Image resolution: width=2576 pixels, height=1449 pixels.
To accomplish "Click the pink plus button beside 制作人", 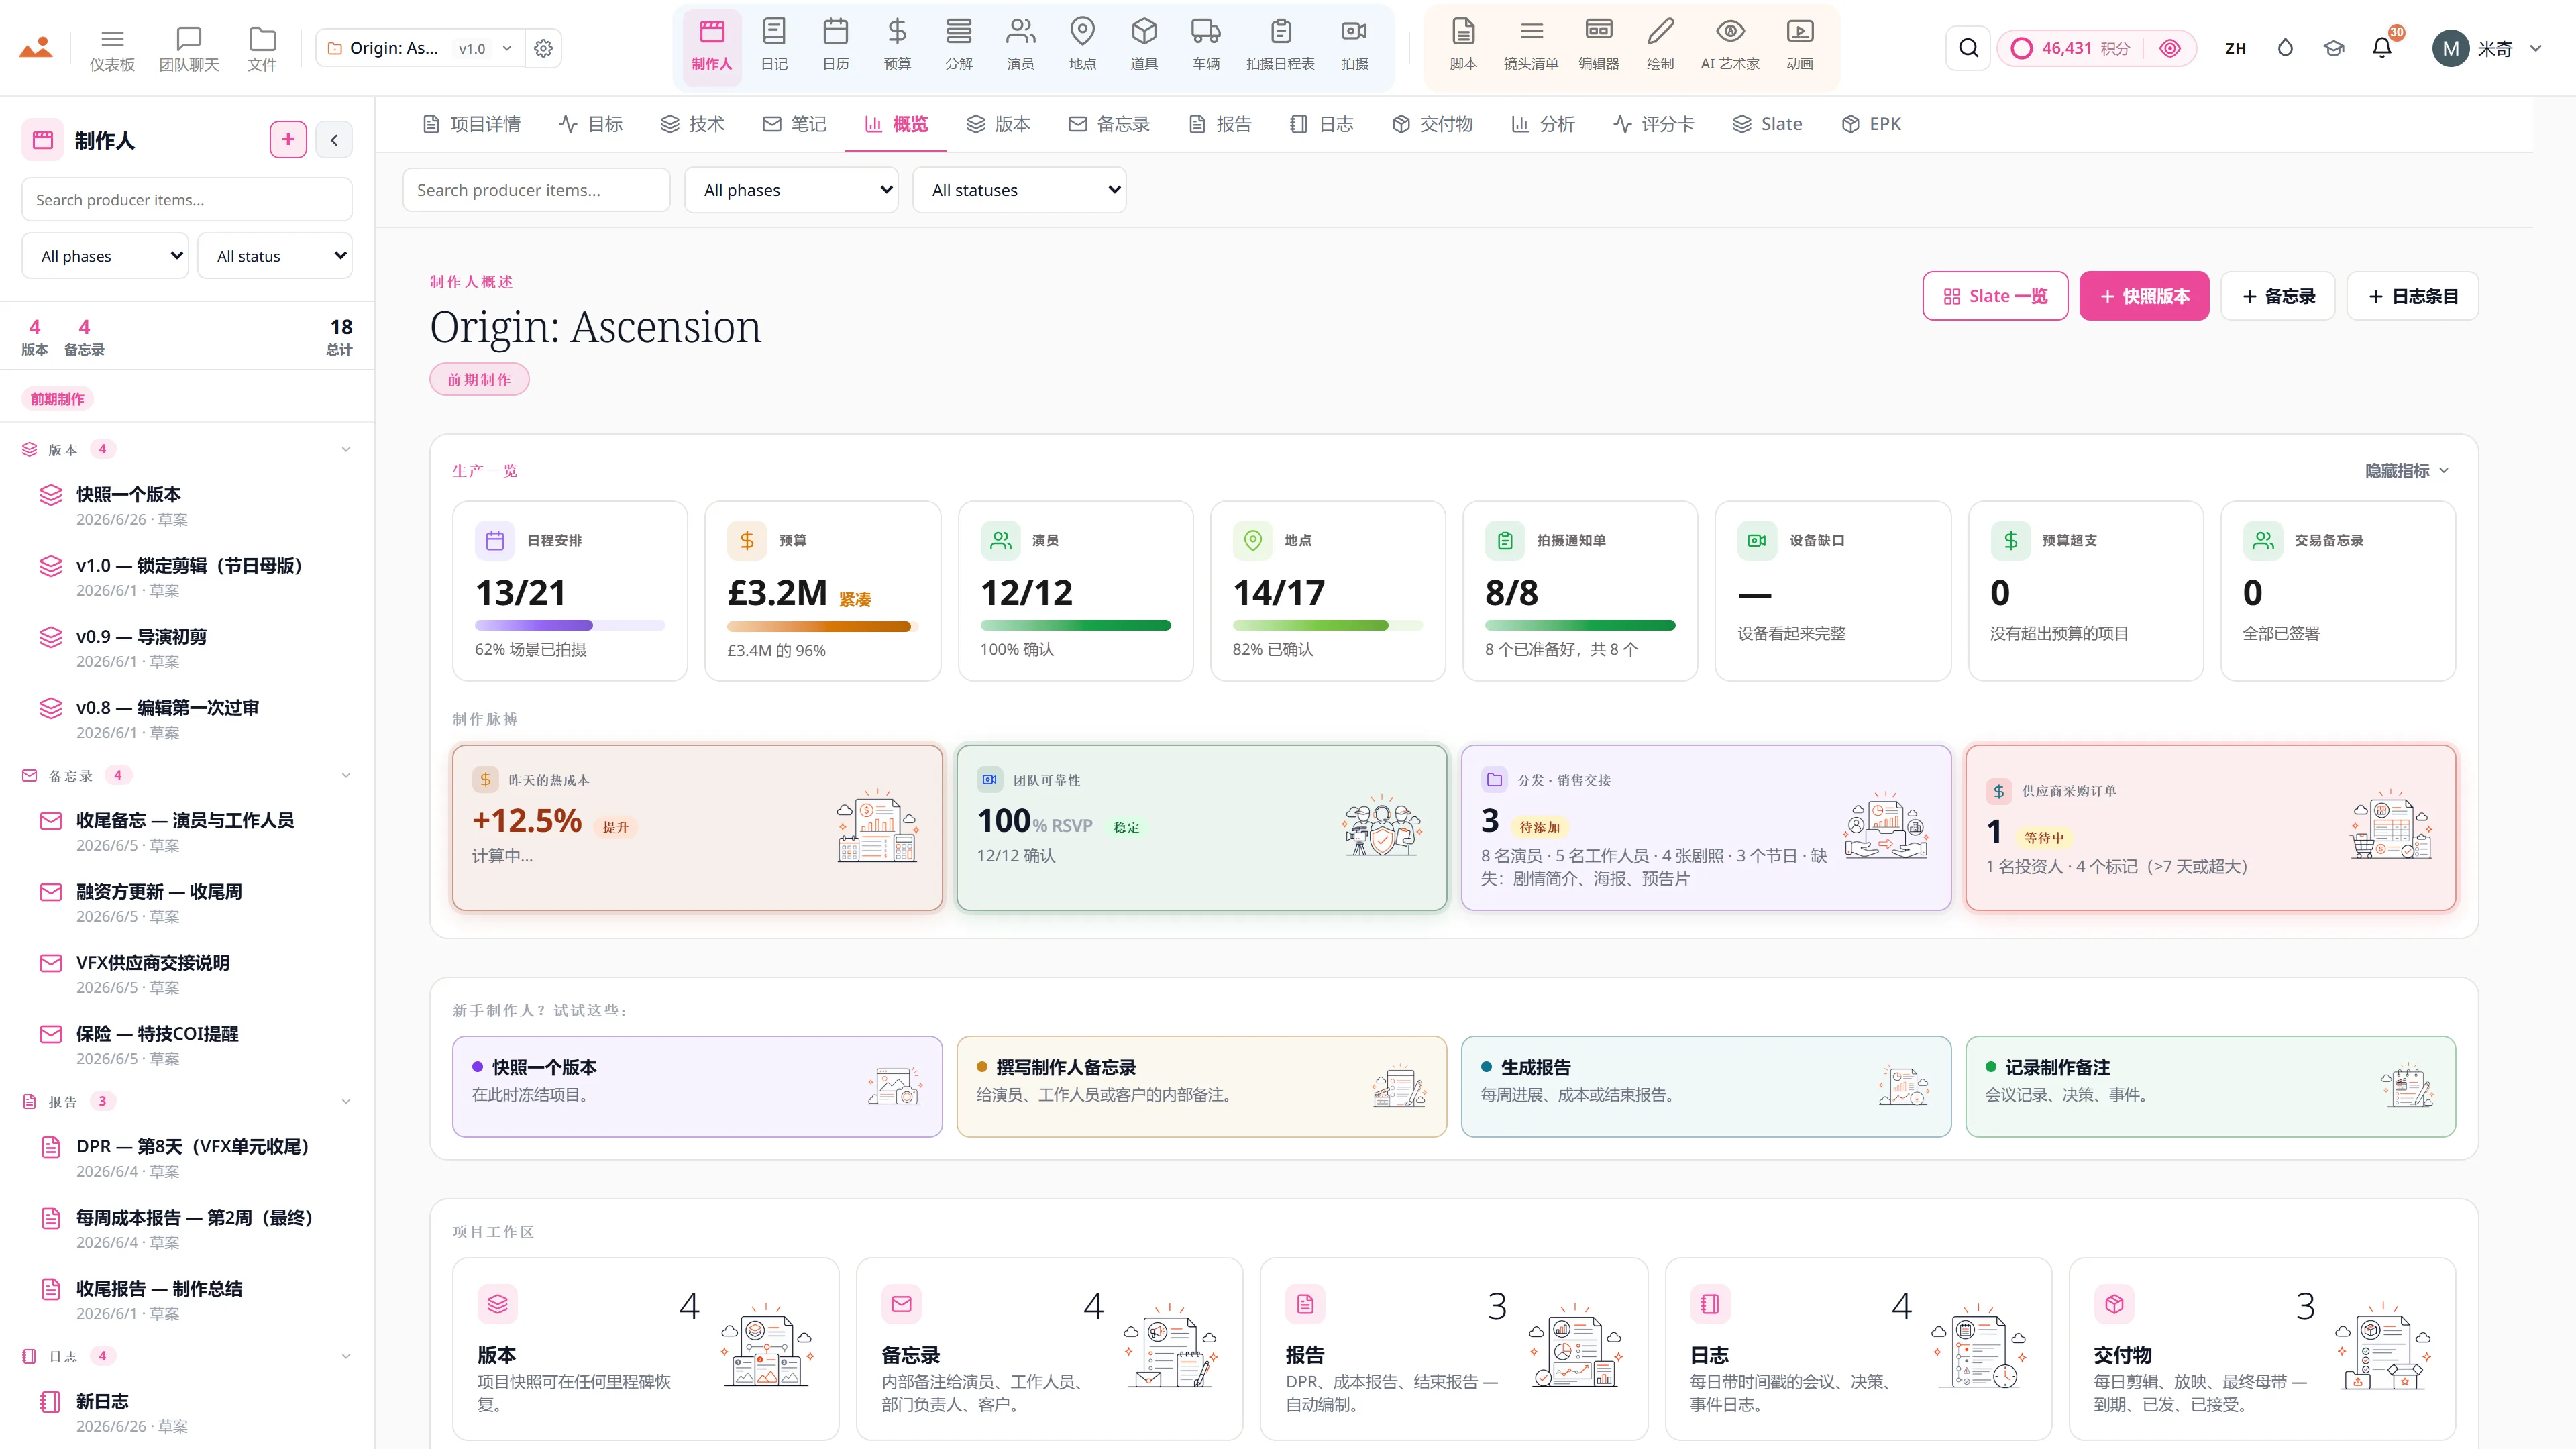I will point(288,140).
